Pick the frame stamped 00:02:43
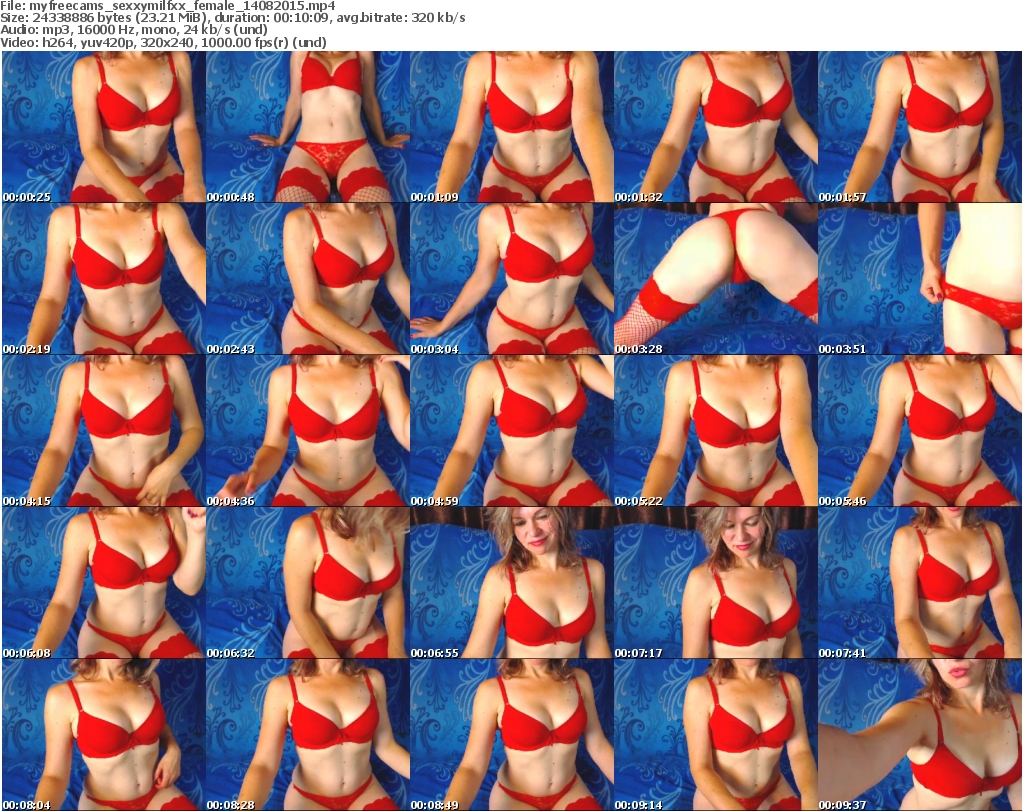Viewport: 1024px width, 811px height. [x=308, y=279]
